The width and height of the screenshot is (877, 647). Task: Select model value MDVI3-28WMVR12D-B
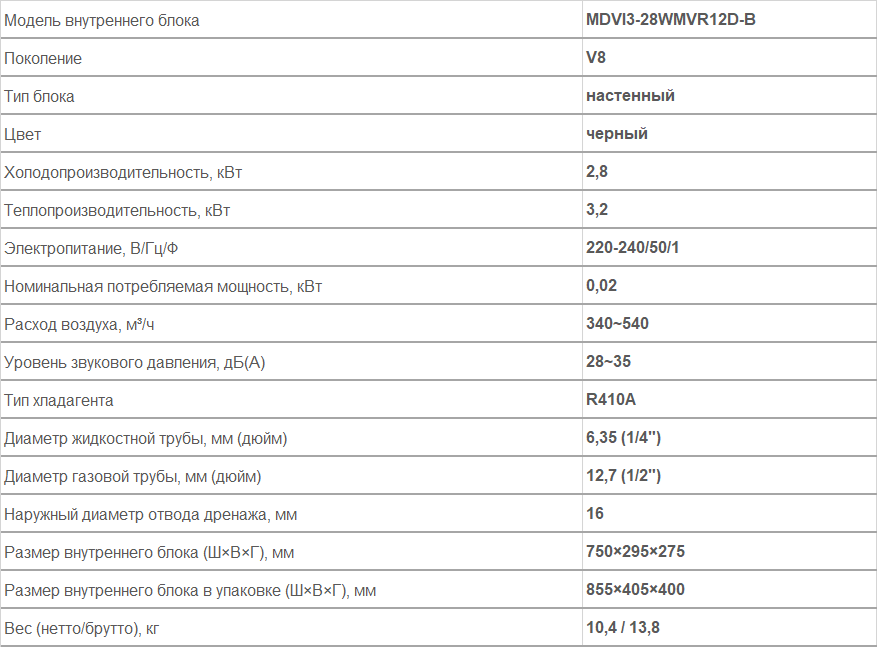(671, 20)
